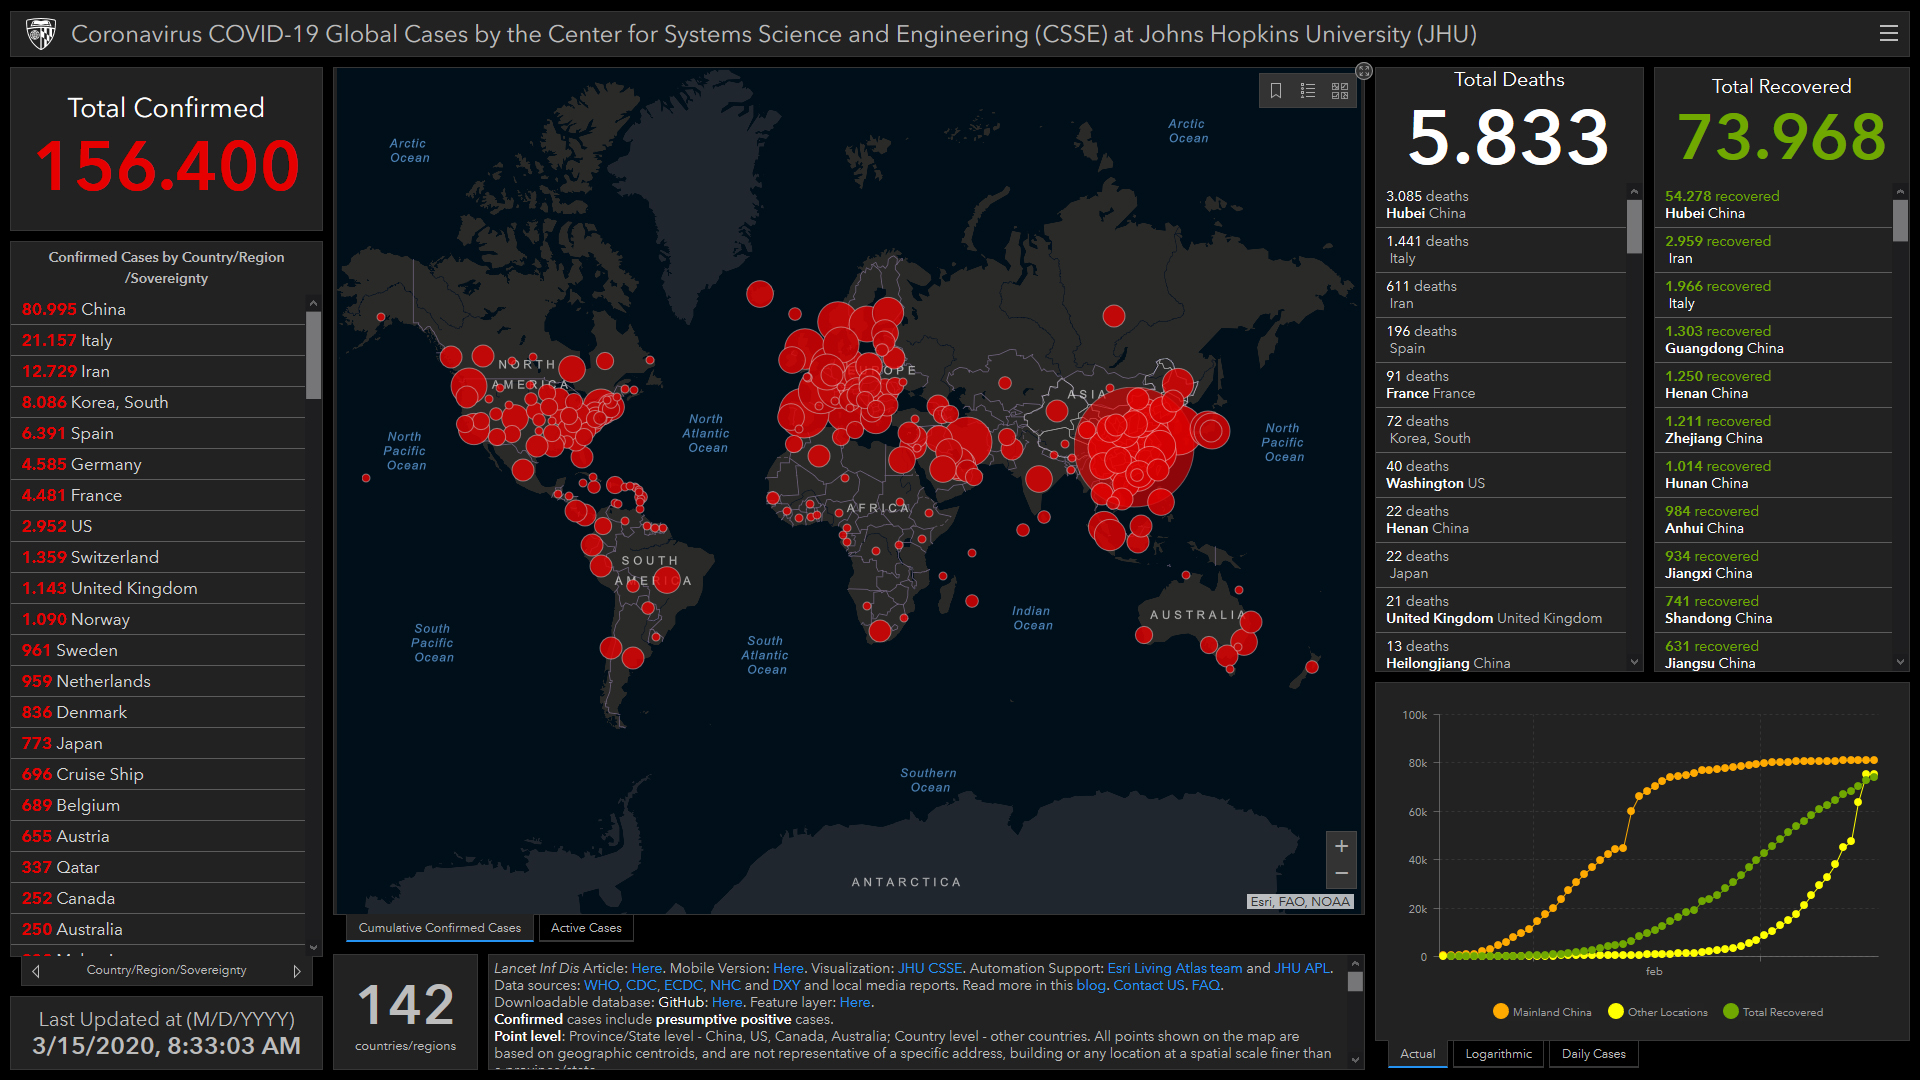Select Washington US deaths row
The height and width of the screenshot is (1080, 1920).
coord(1502,475)
